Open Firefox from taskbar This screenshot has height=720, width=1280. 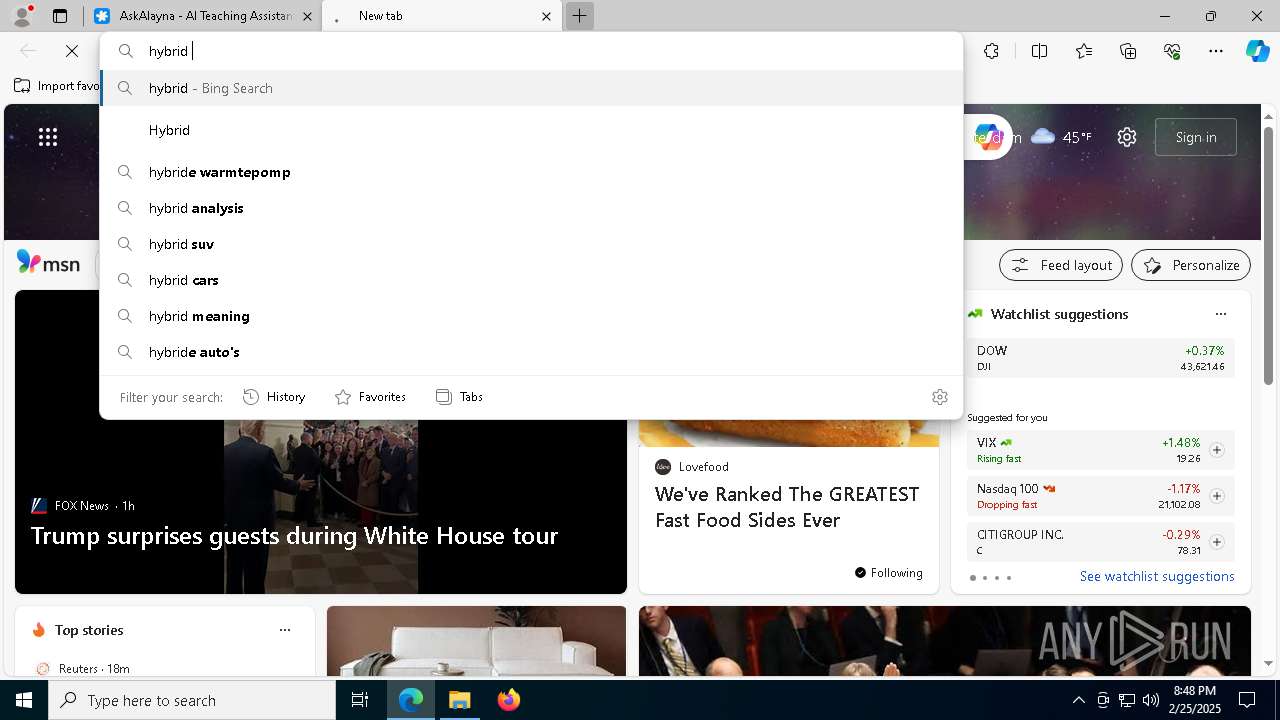(x=508, y=700)
